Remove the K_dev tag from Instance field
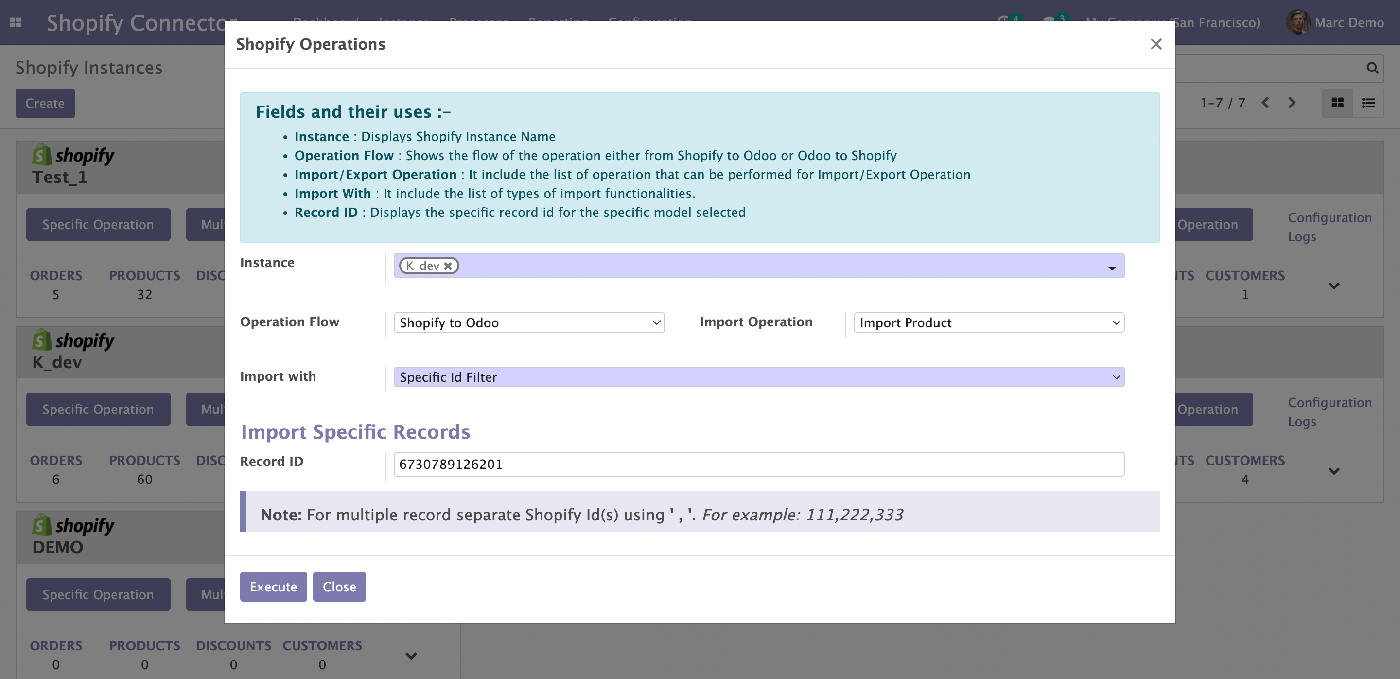This screenshot has width=1400, height=679. 449,266
